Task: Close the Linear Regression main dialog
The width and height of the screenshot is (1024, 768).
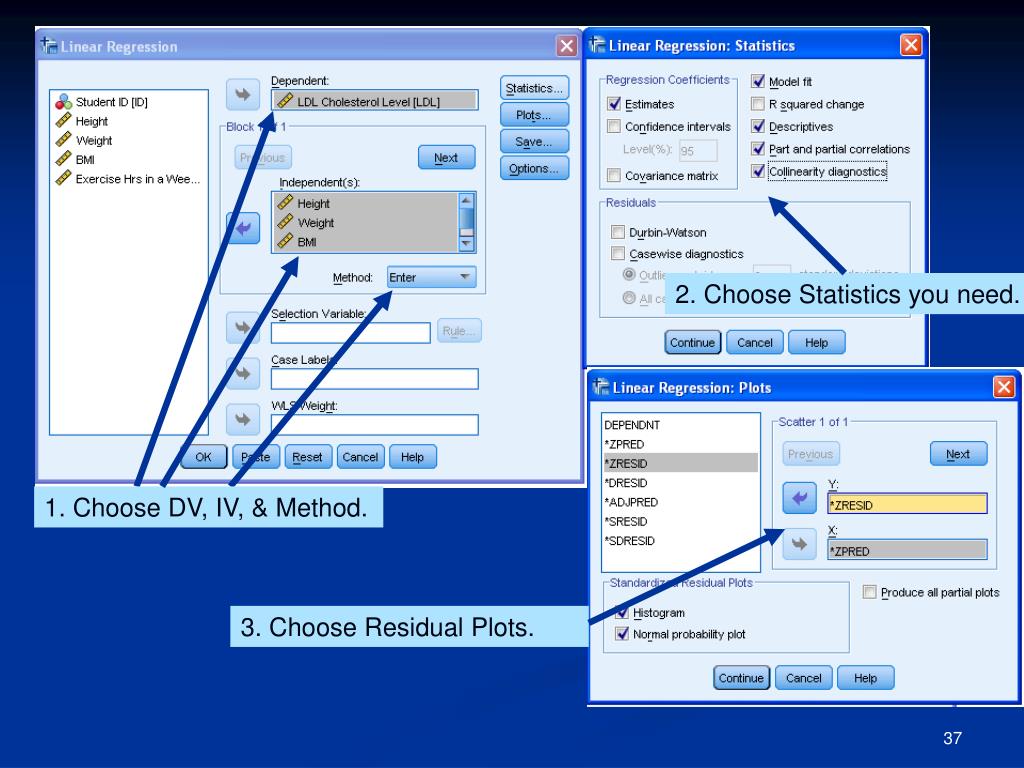Action: (x=566, y=46)
